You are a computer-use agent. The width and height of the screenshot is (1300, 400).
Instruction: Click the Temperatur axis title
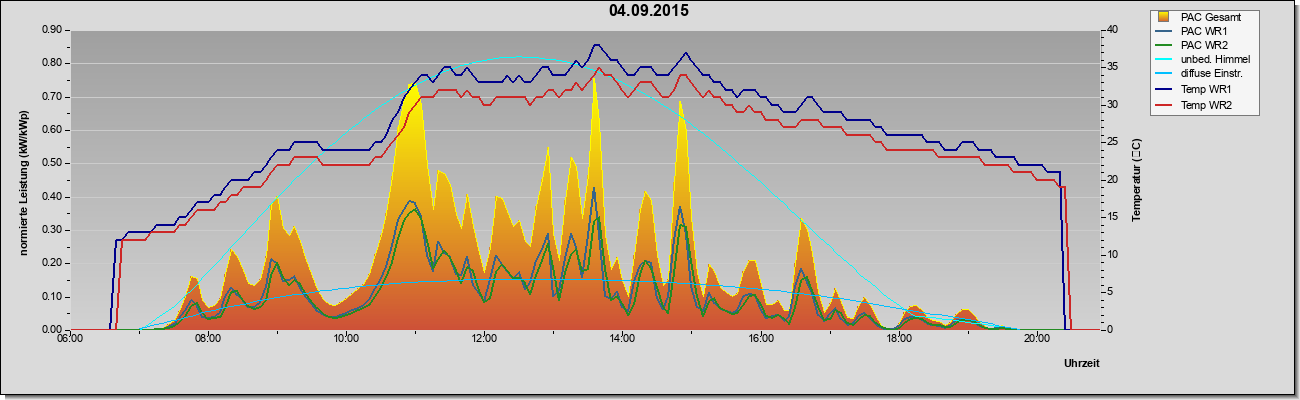click(x=1137, y=180)
